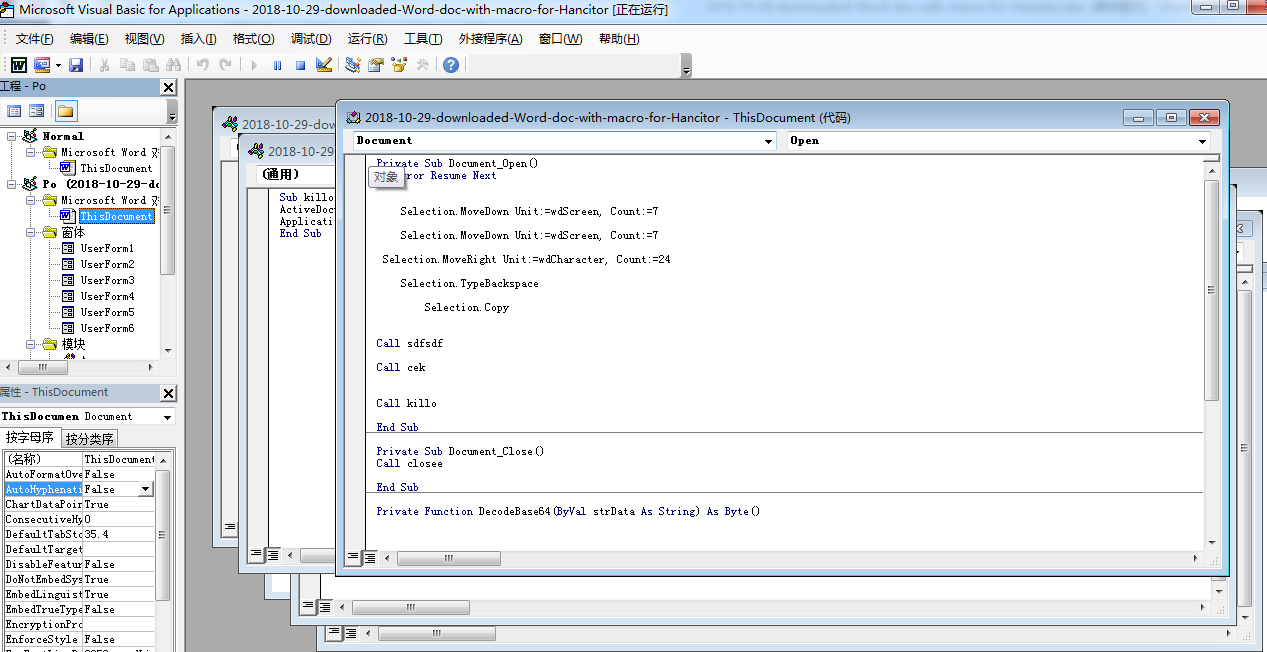The width and height of the screenshot is (1267, 652).
Task: Click the Insert UserForm toolbar icon
Action: click(42, 65)
